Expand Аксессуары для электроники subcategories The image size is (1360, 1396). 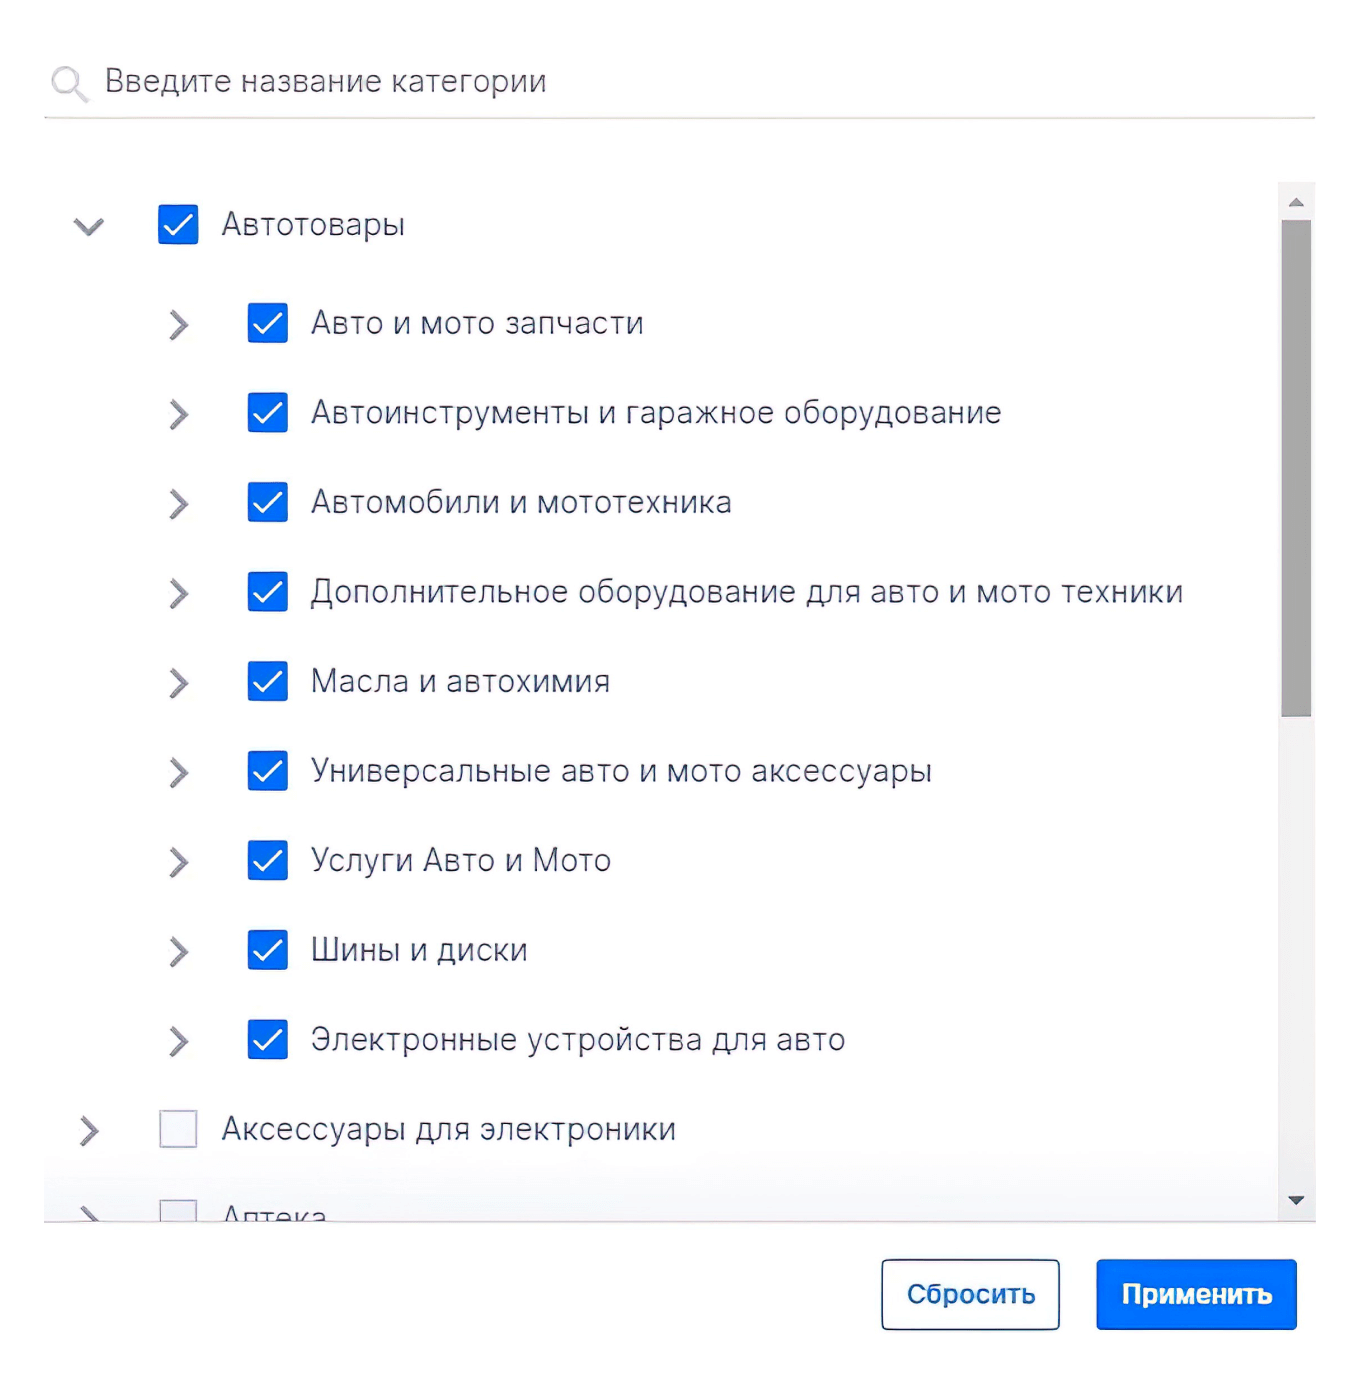click(88, 1130)
